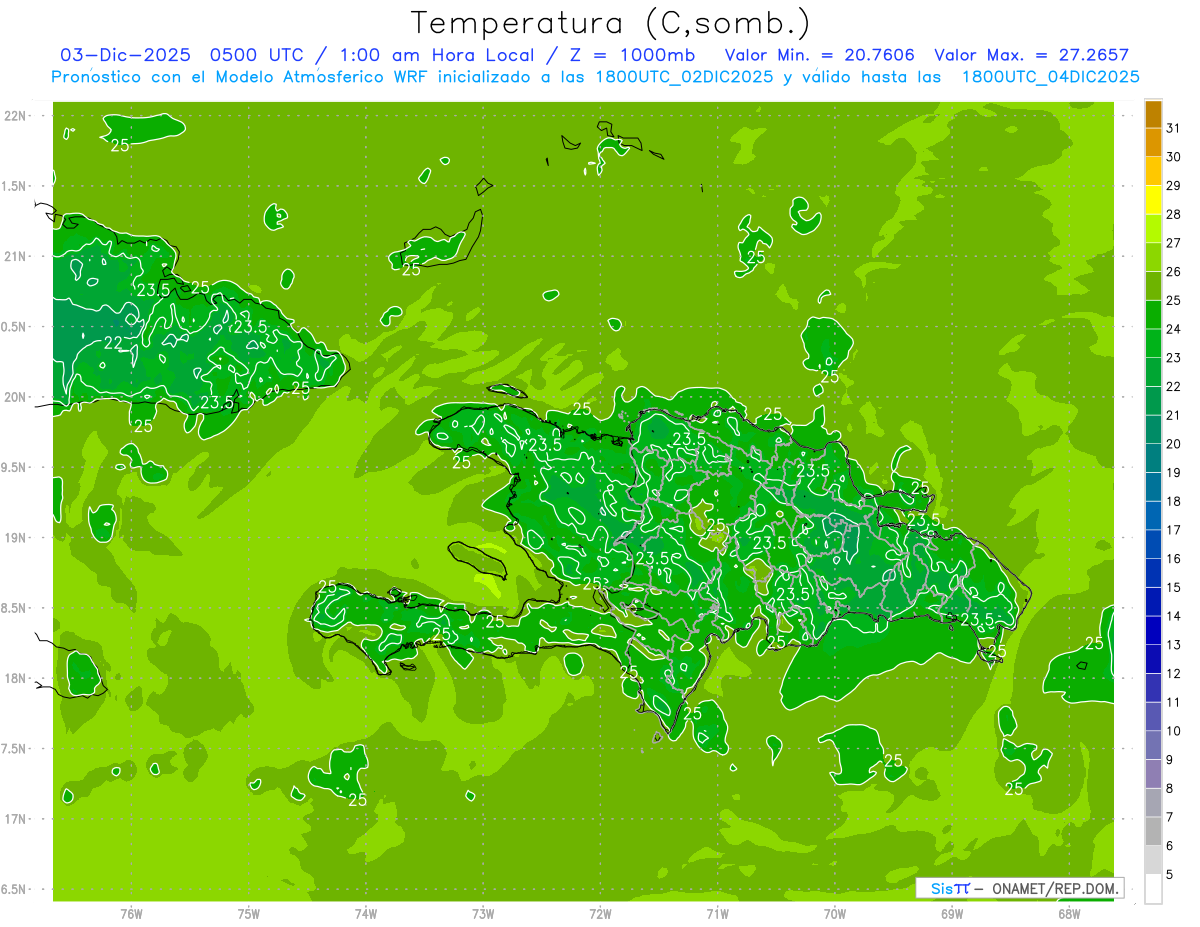Click the "24" value on color scale
This screenshot has width=1200, height=927.
(1174, 329)
